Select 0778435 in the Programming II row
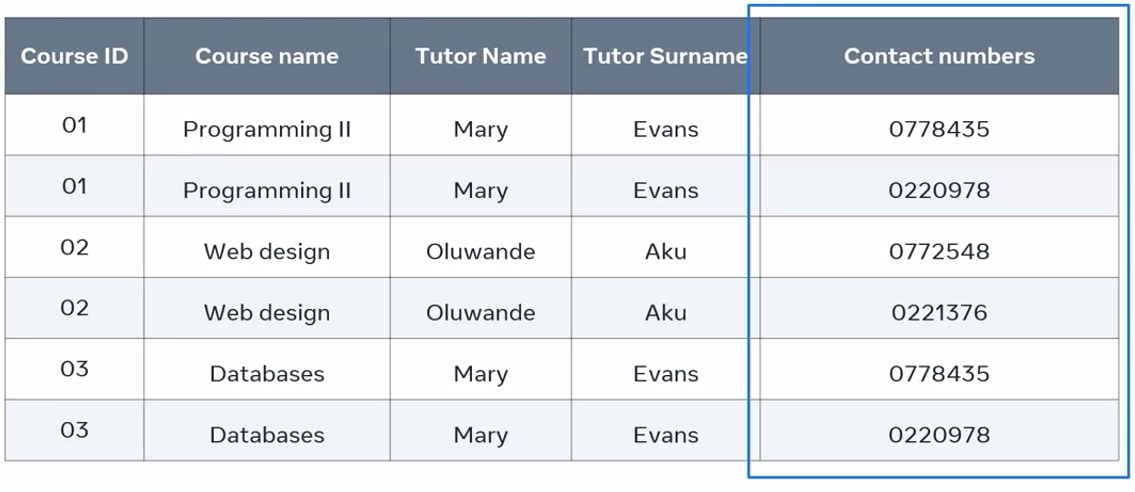Image resolution: width=1135 pixels, height=492 pixels. (939, 129)
